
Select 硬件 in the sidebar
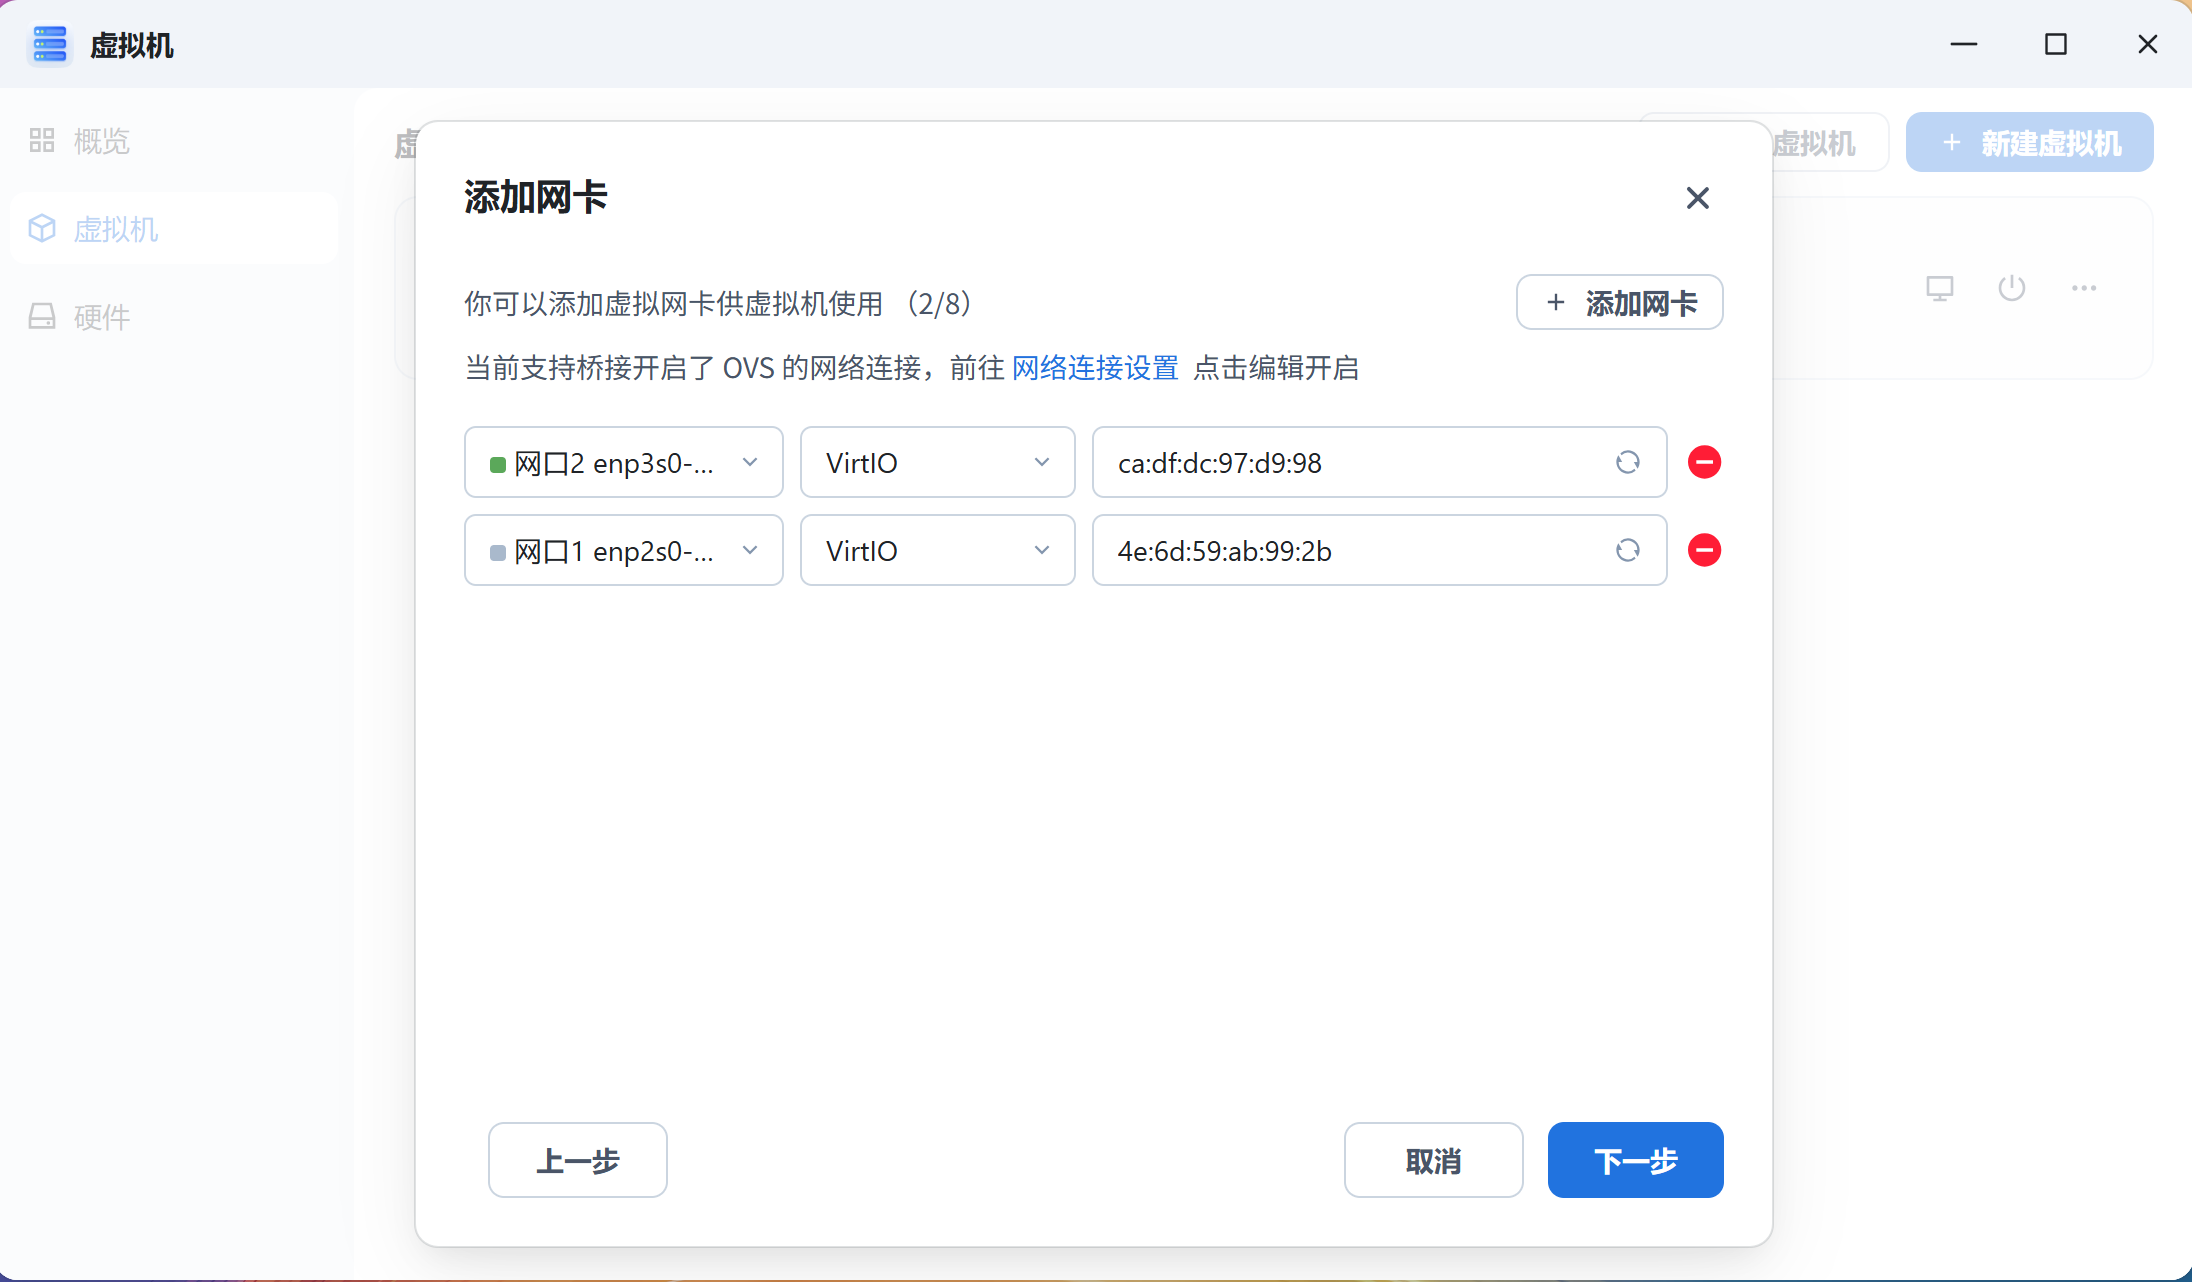pos(101,317)
